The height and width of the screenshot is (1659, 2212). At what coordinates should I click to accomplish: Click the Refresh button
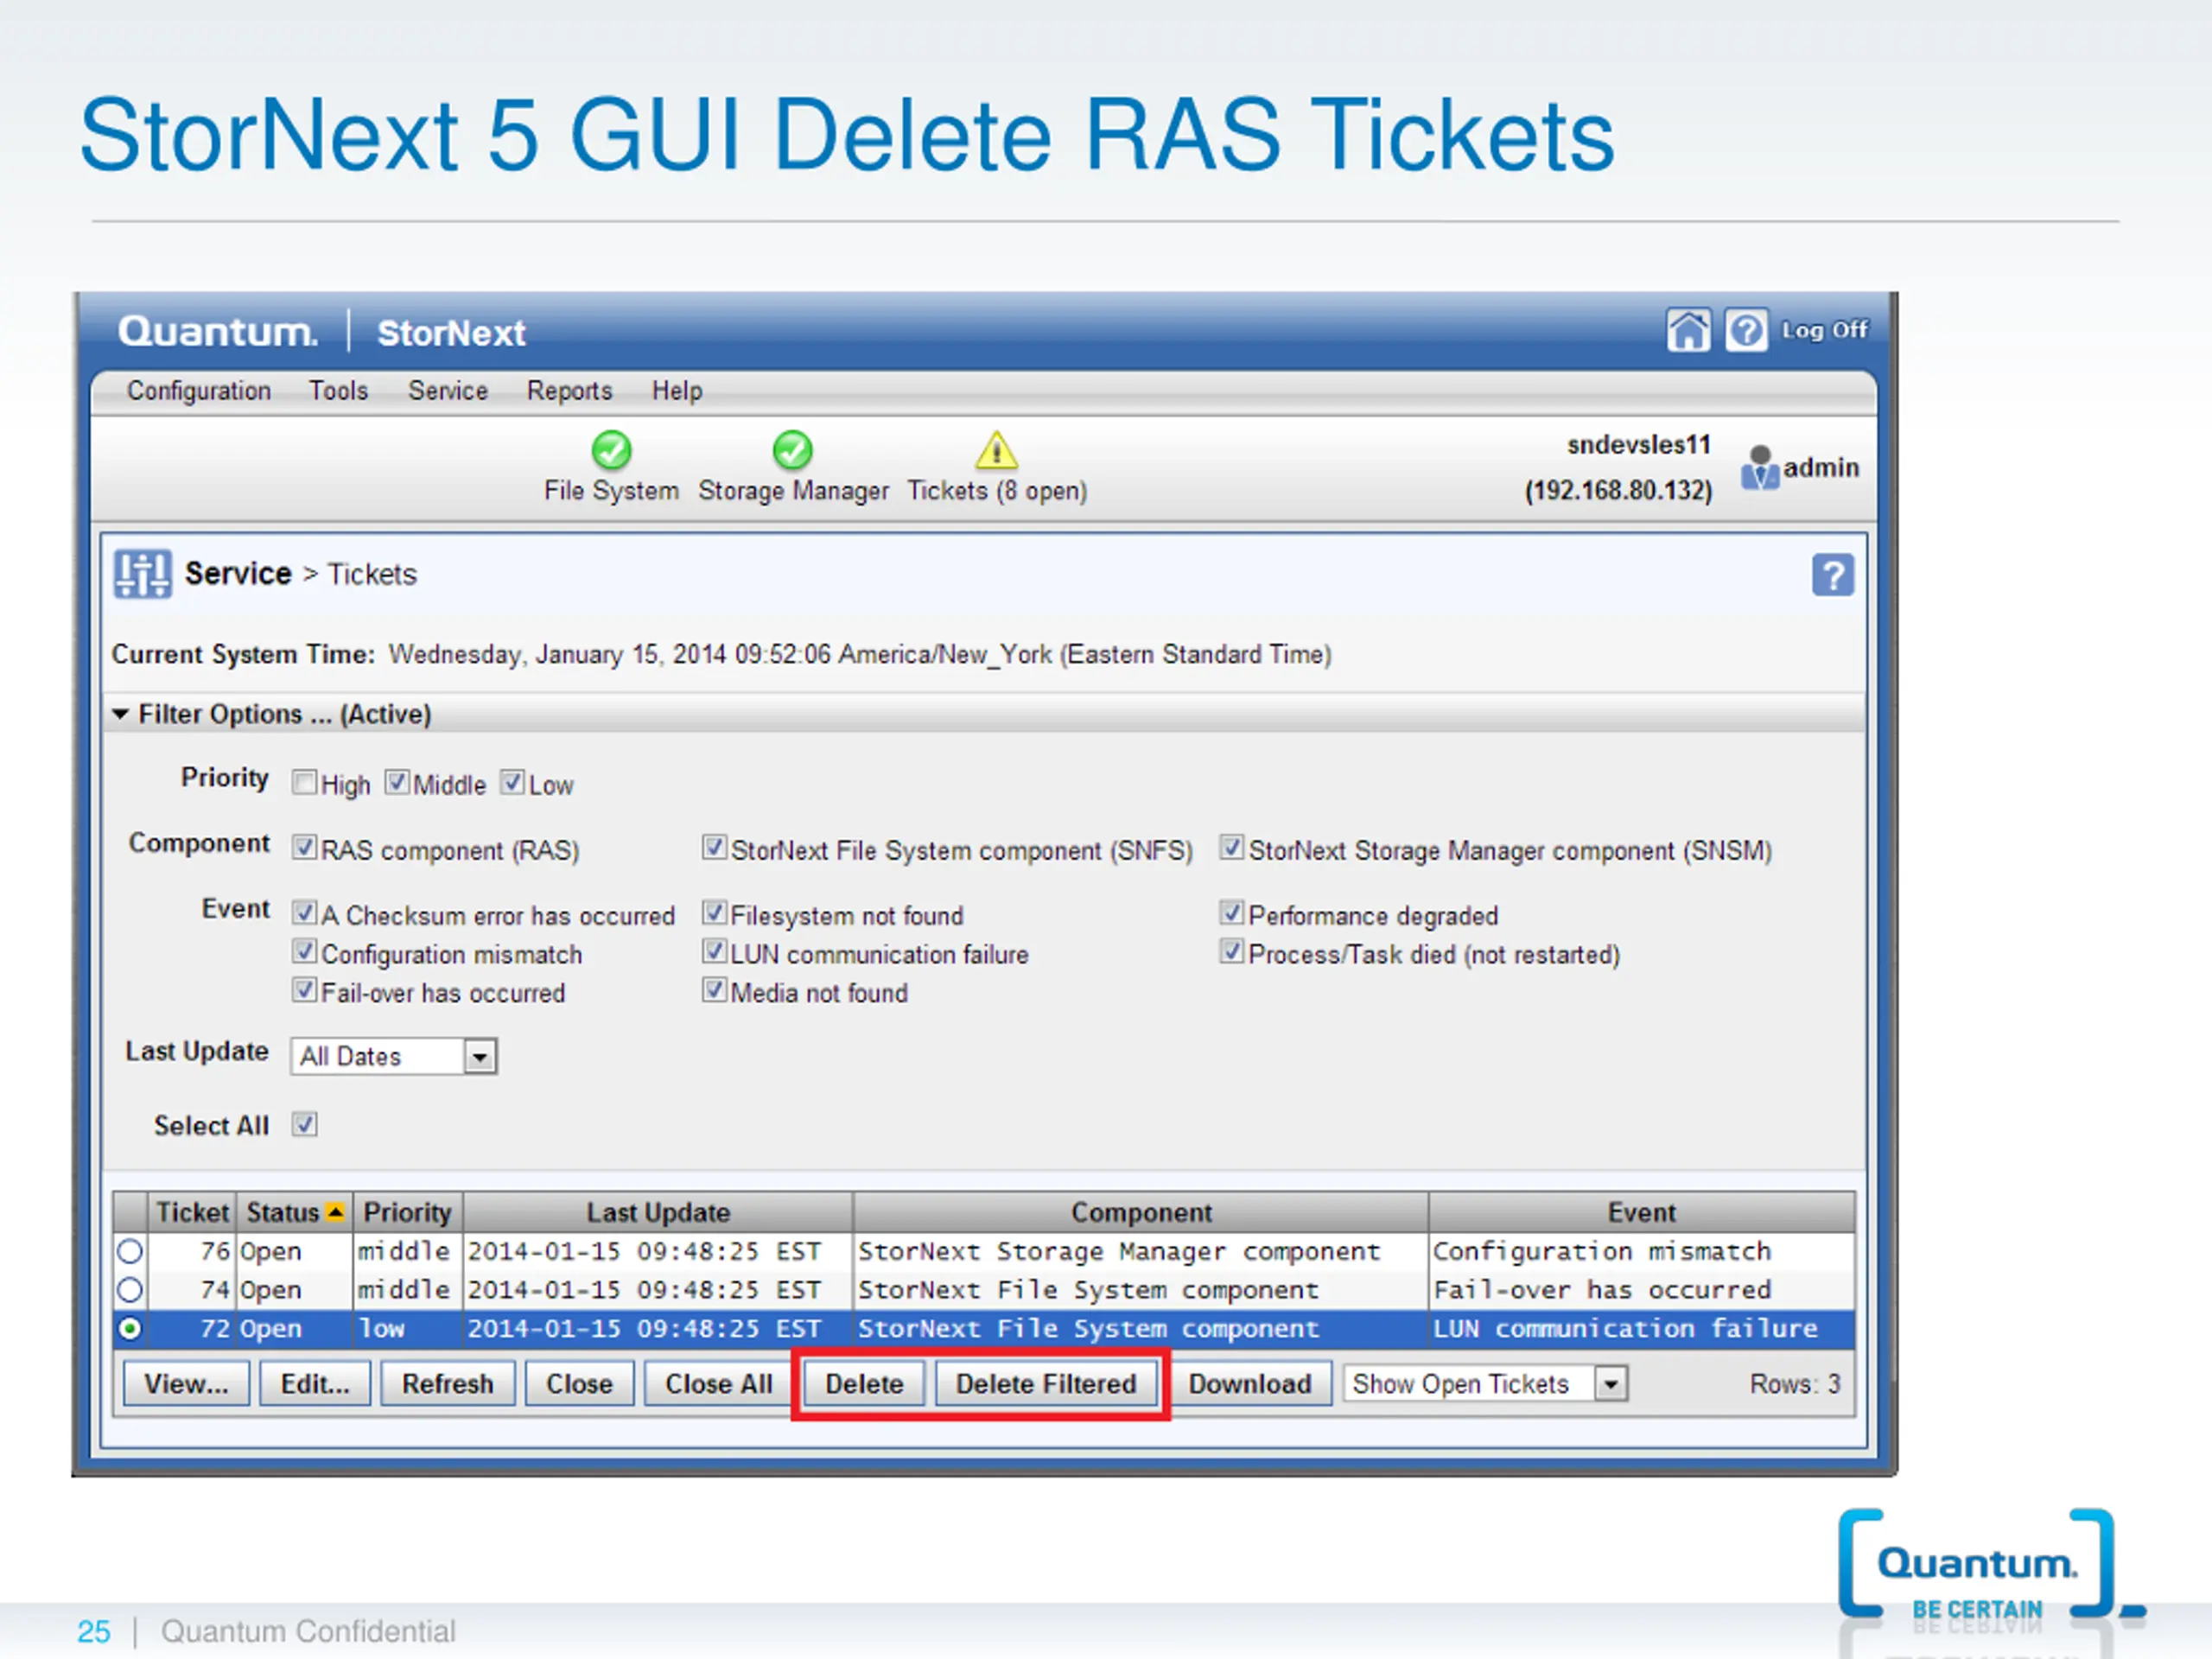[x=447, y=1384]
